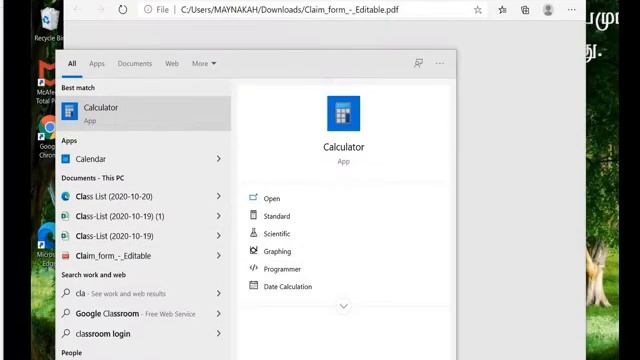Expand the 'cla' web results chevron
640x360 pixels.
[x=219, y=293]
